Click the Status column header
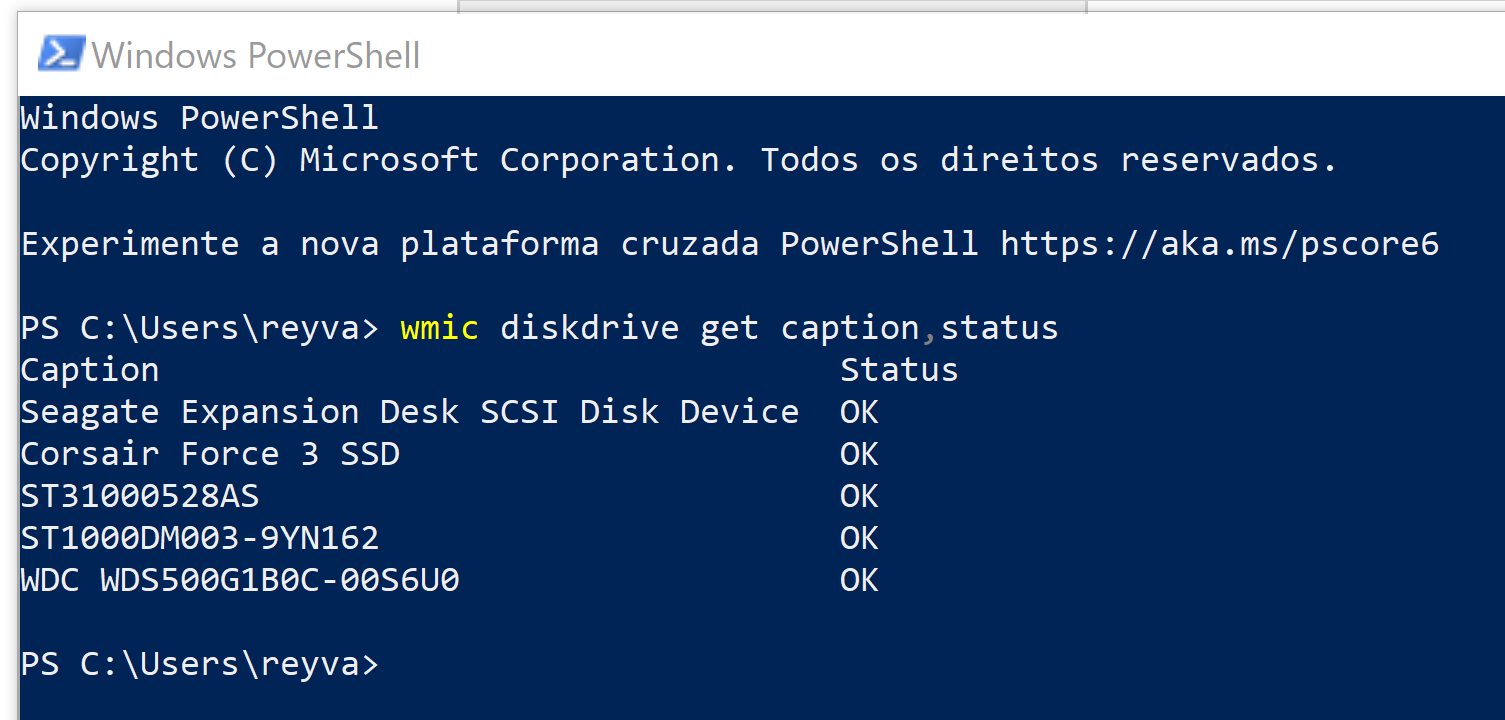The height and width of the screenshot is (720, 1505). click(x=899, y=370)
